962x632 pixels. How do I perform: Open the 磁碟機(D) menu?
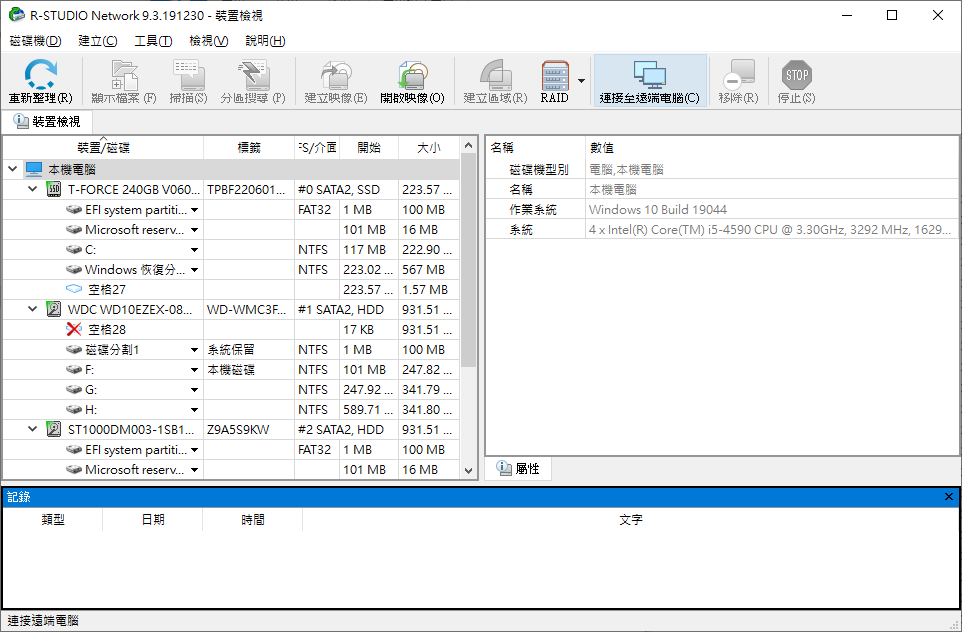(36, 41)
